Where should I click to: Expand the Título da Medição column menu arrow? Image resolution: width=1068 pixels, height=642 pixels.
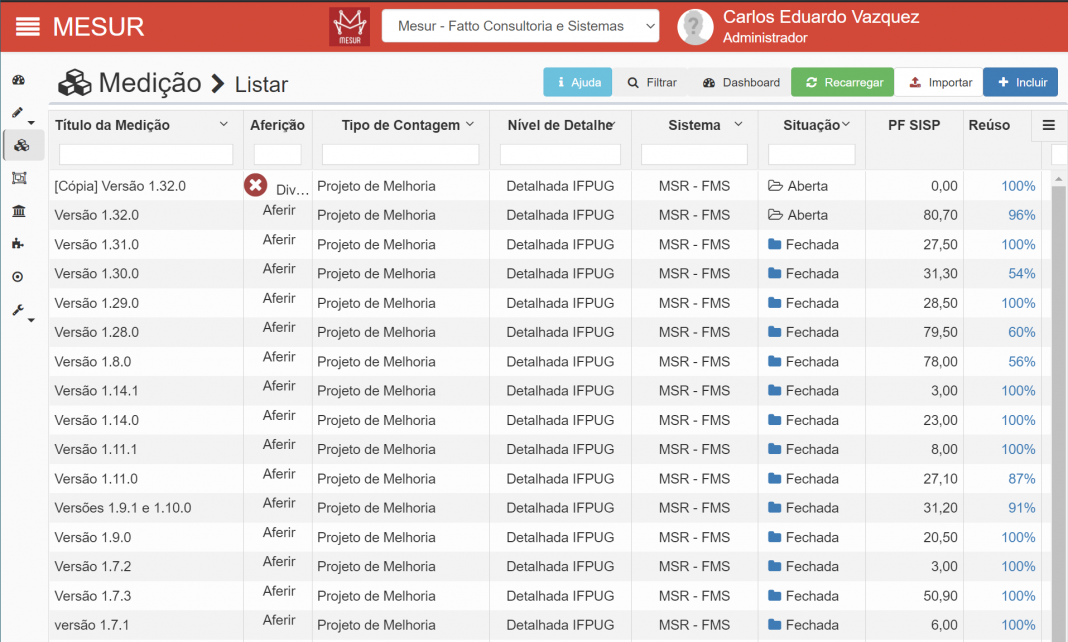pos(223,124)
